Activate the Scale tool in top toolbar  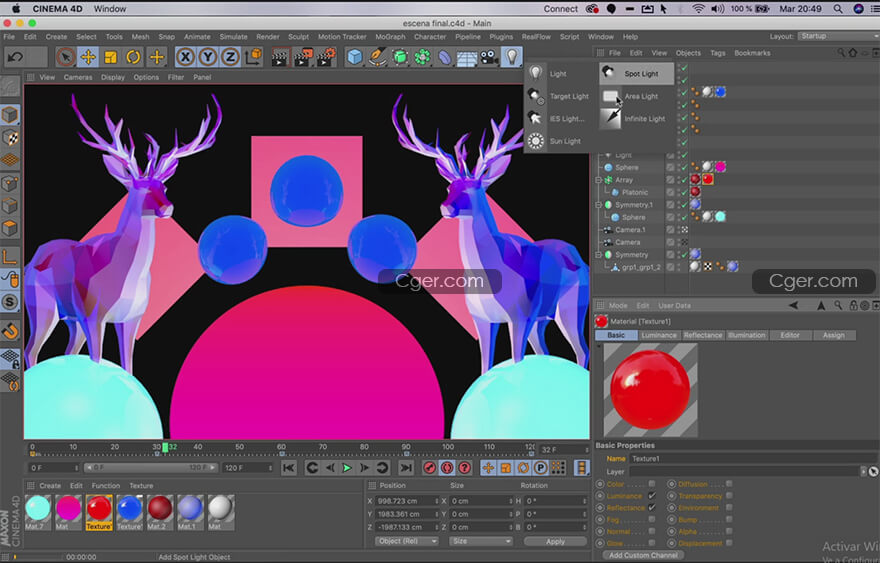pyautogui.click(x=111, y=57)
